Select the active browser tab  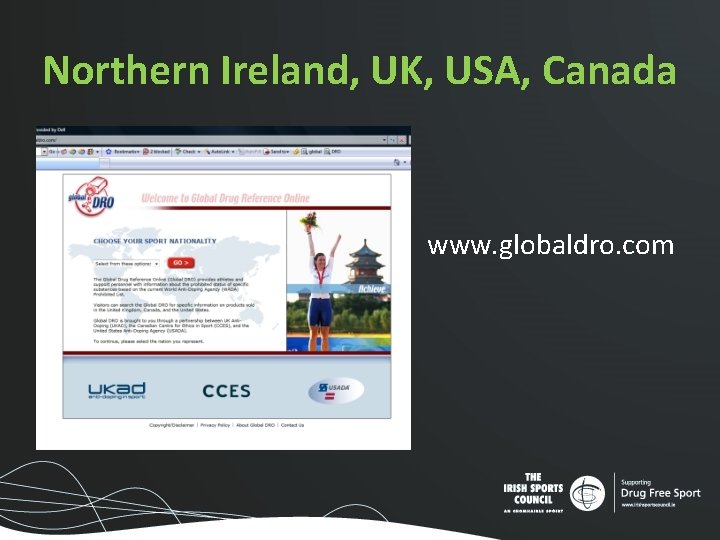(x=68, y=163)
